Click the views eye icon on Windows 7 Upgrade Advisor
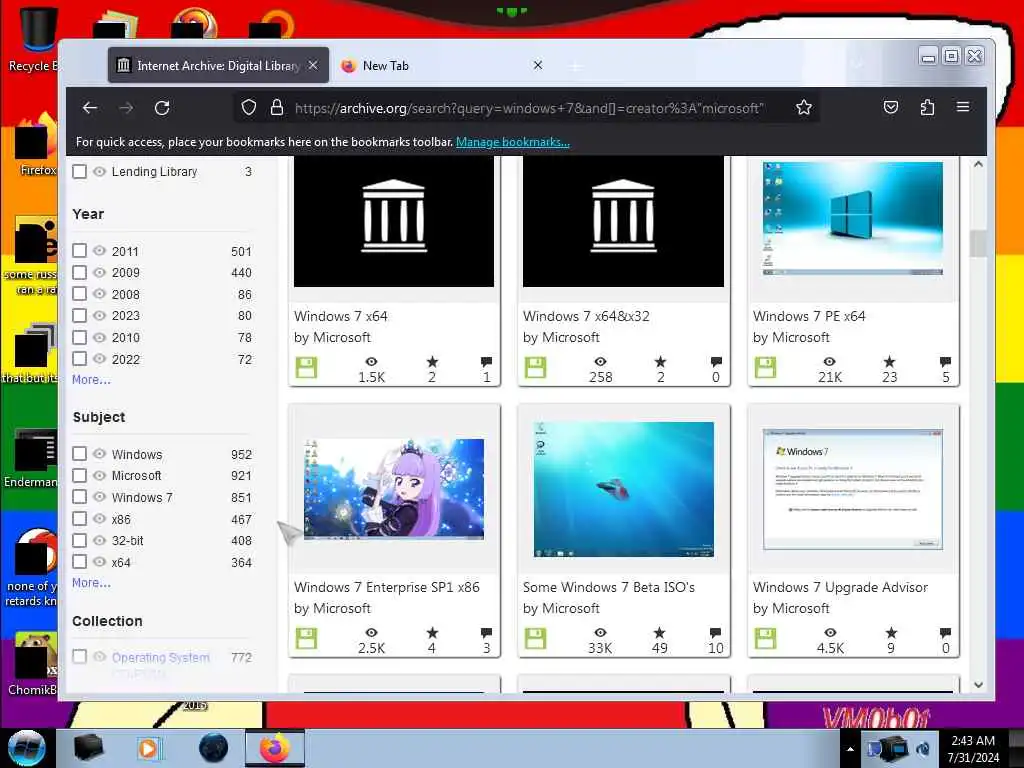The width and height of the screenshot is (1024, 768). click(x=829, y=632)
